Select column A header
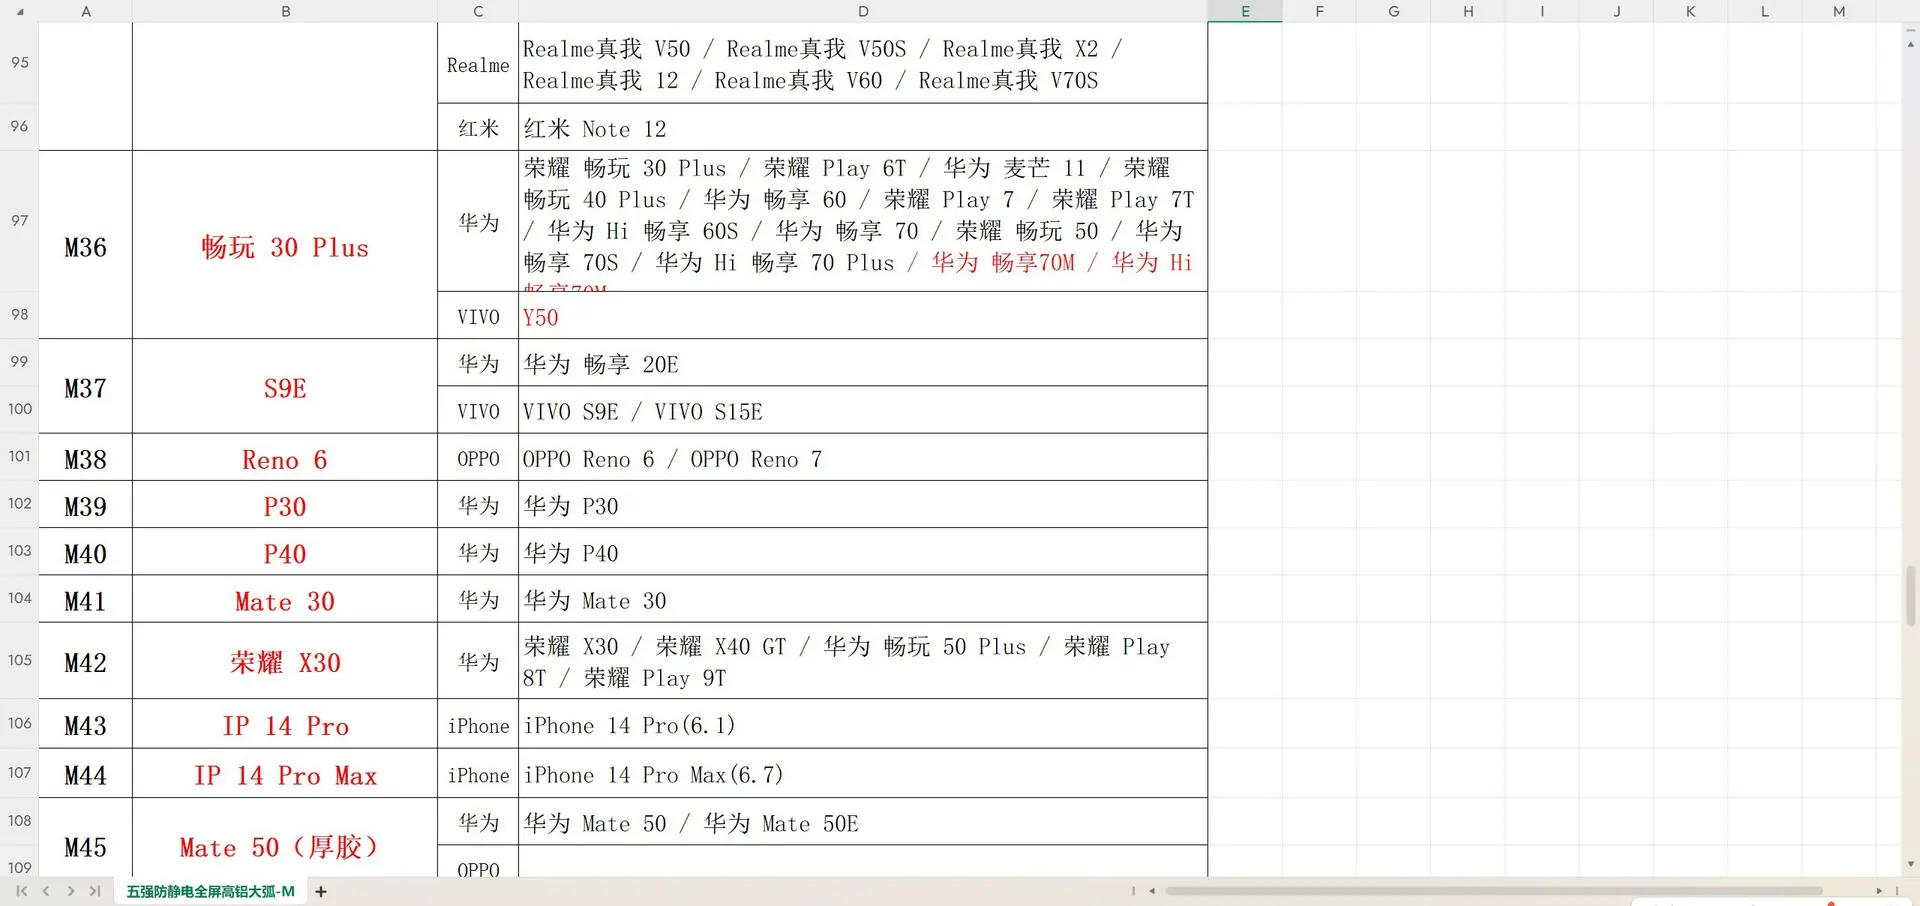The image size is (1920, 906). point(86,12)
